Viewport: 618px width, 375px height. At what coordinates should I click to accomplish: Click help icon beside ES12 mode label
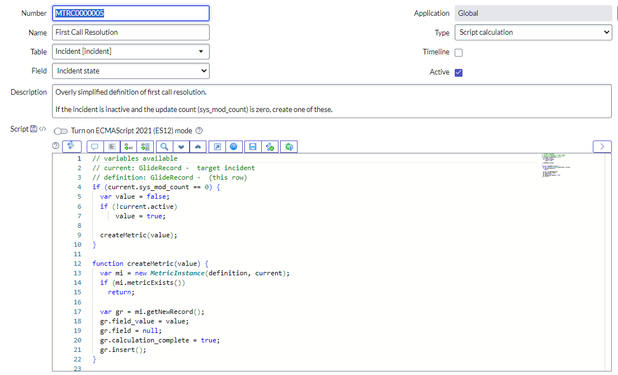(199, 131)
